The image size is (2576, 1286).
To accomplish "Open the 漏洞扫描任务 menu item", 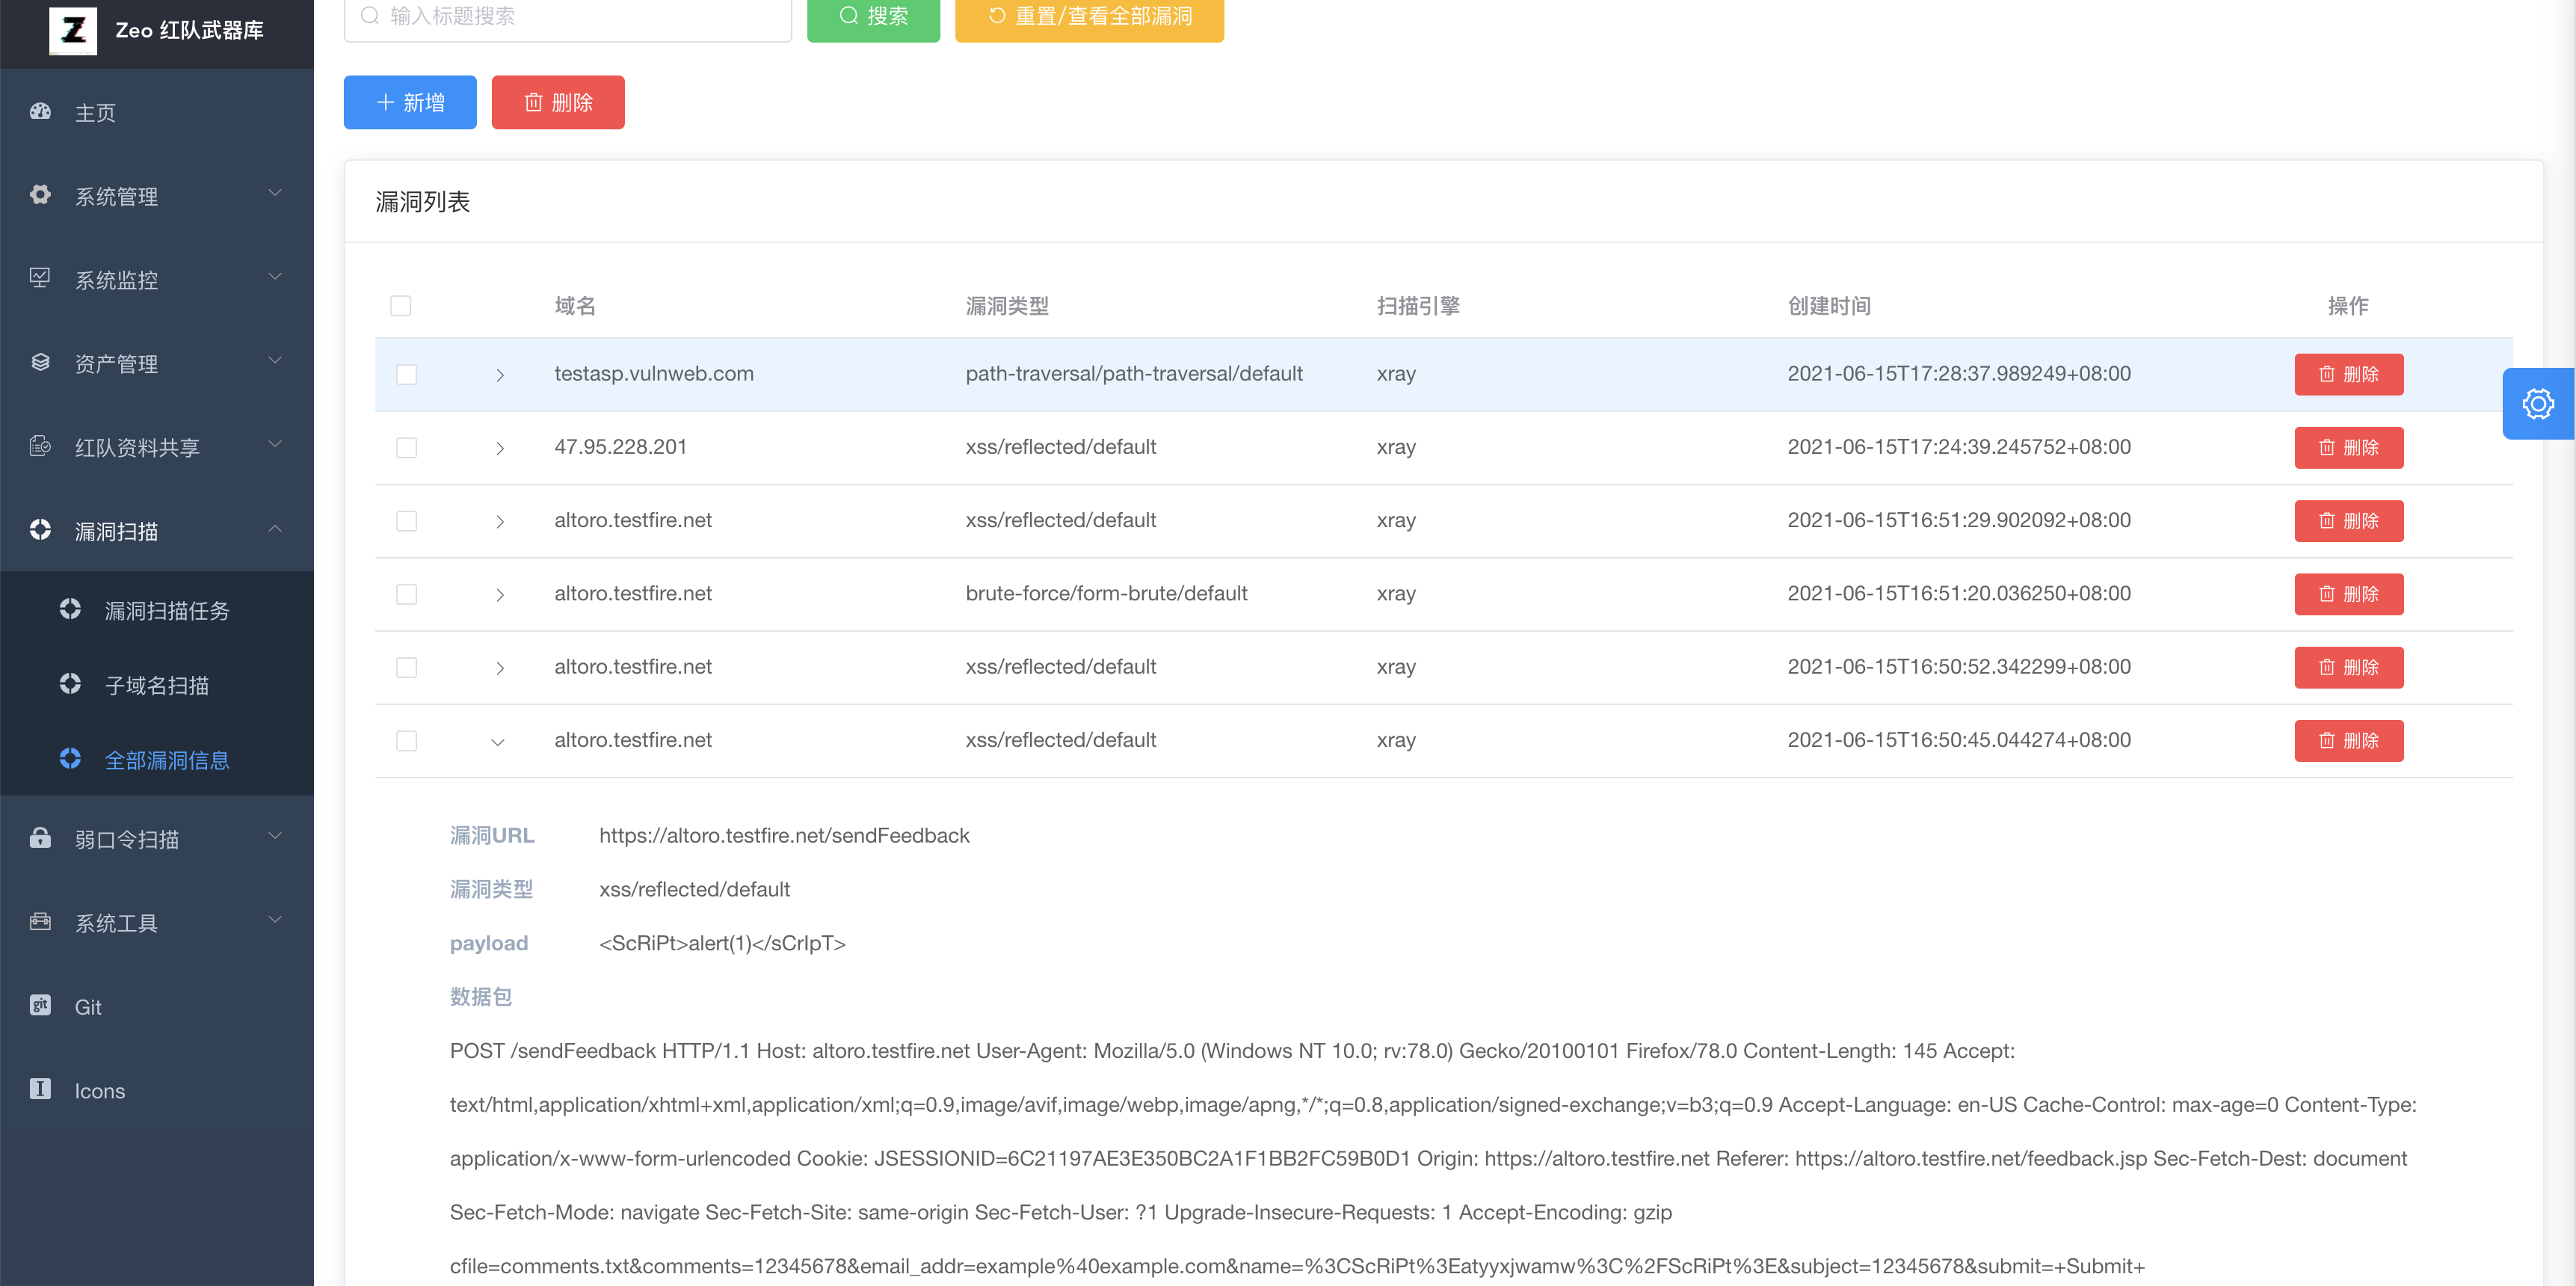I will pyautogui.click(x=167, y=610).
